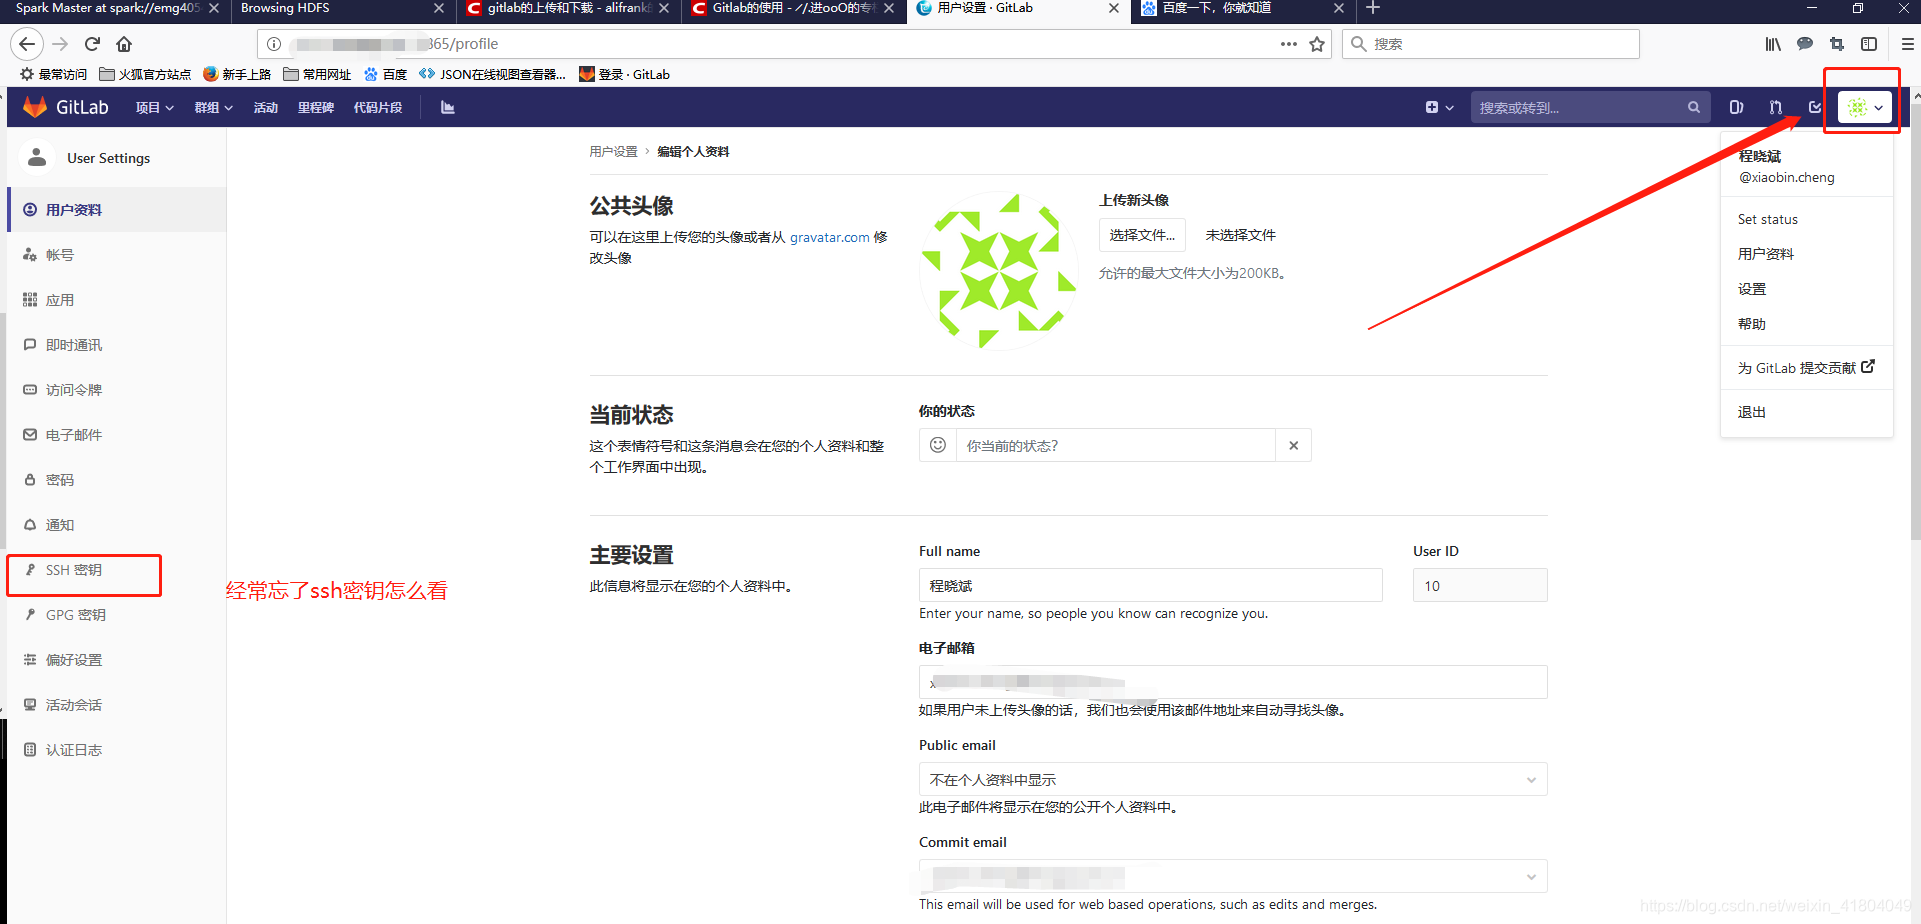Click the 你当前的状态 status input
Image resolution: width=1921 pixels, height=924 pixels.
1116,445
